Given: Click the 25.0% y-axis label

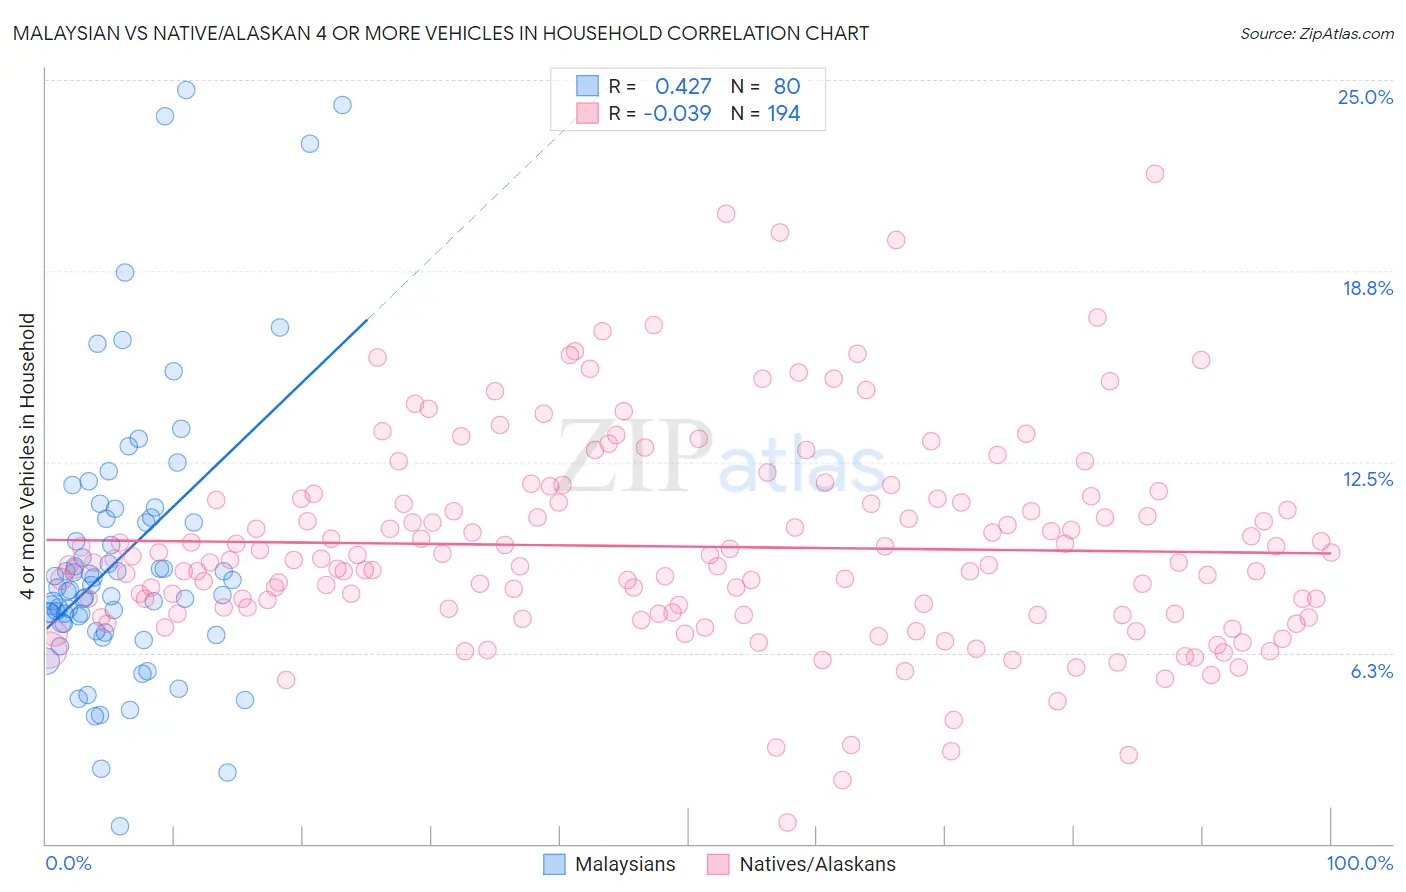Looking at the screenshot, I should click(1365, 97).
